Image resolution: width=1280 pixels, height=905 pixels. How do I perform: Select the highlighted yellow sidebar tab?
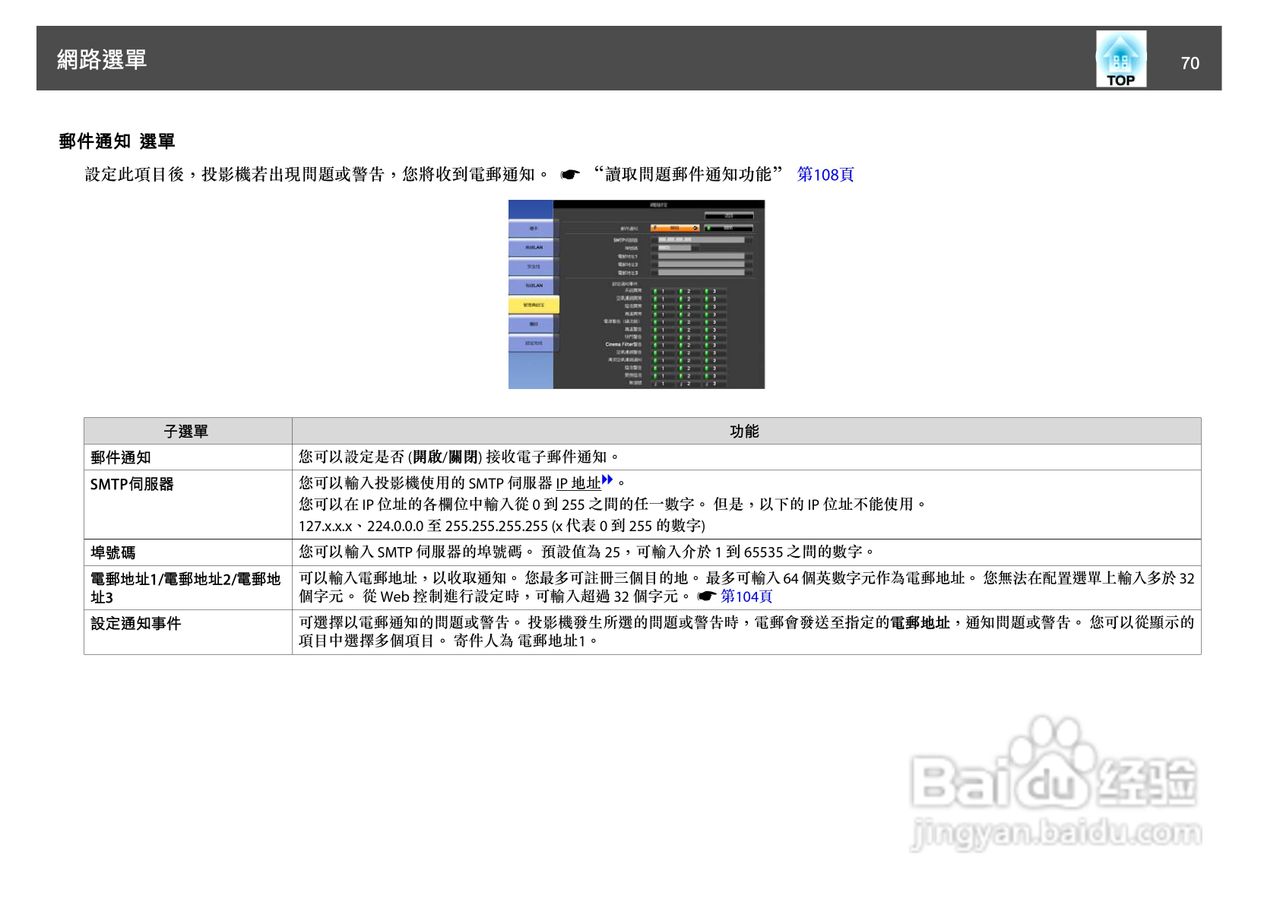(532, 304)
